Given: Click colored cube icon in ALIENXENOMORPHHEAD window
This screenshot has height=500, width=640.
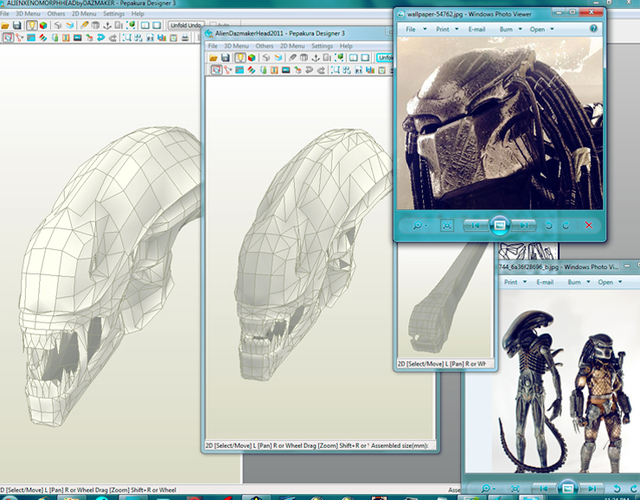Looking at the screenshot, I should [x=43, y=25].
